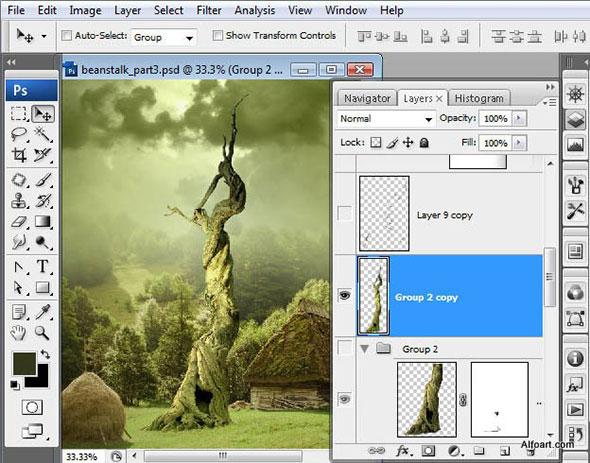
Task: Switch to the Histogram tab
Action: pyautogui.click(x=479, y=98)
